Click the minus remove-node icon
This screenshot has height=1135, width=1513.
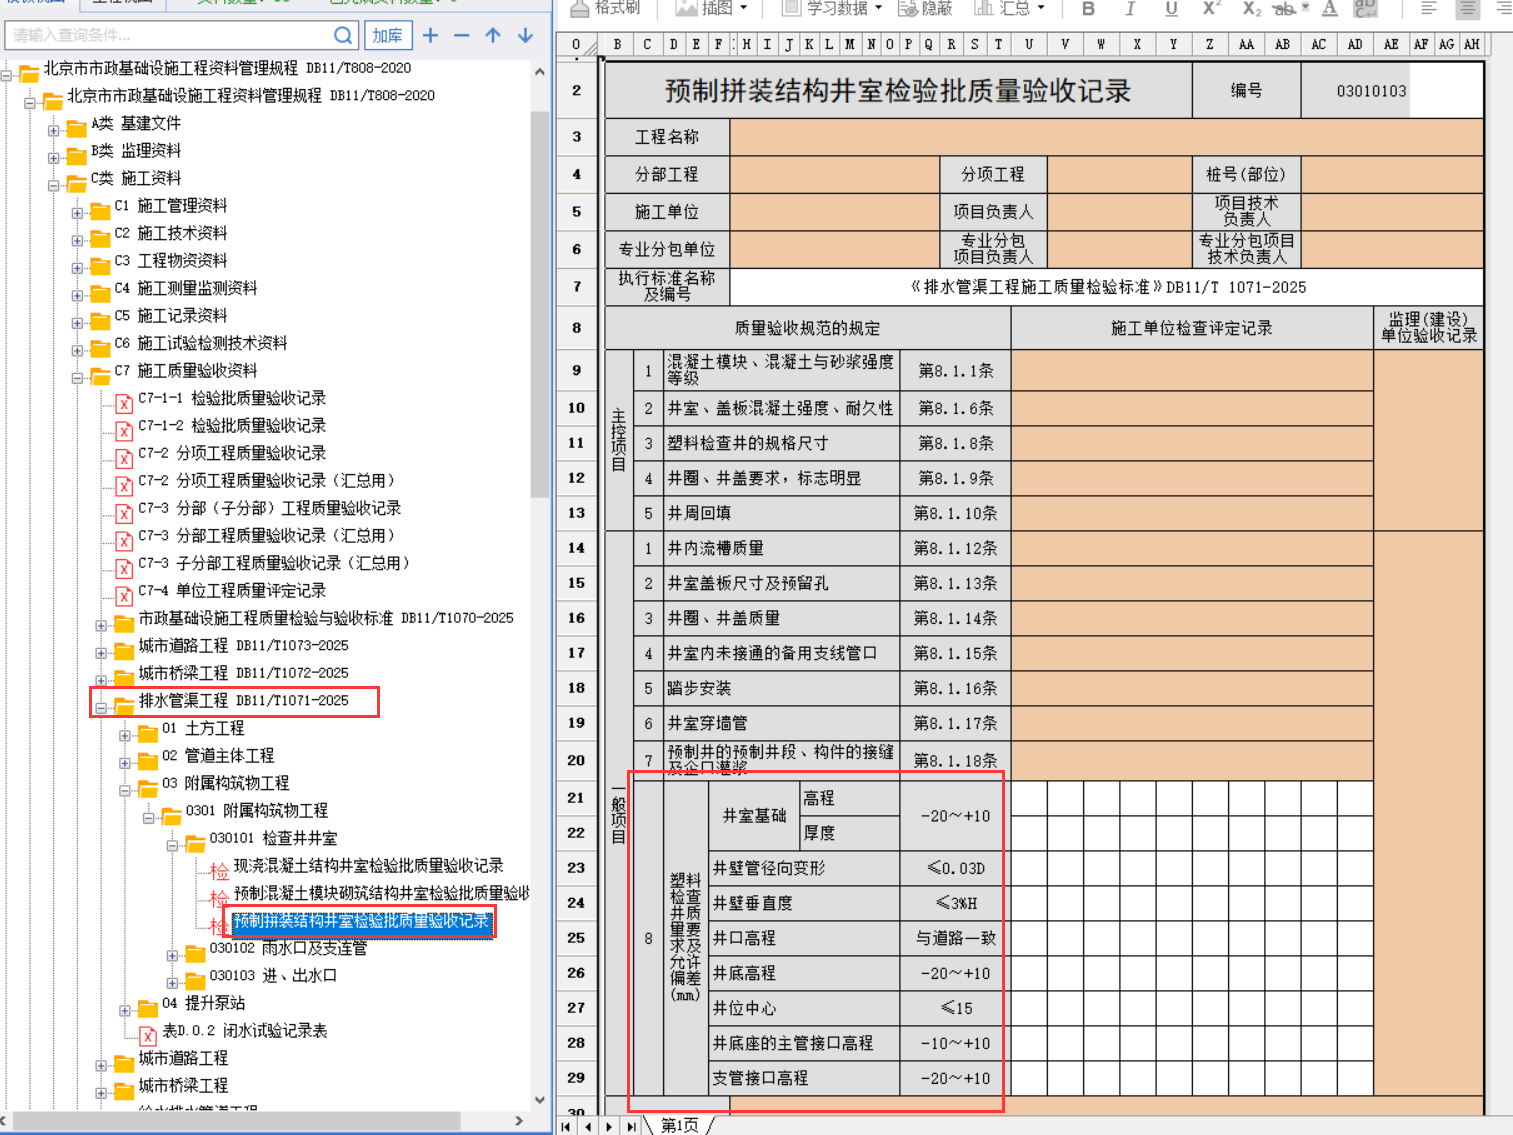click(461, 35)
